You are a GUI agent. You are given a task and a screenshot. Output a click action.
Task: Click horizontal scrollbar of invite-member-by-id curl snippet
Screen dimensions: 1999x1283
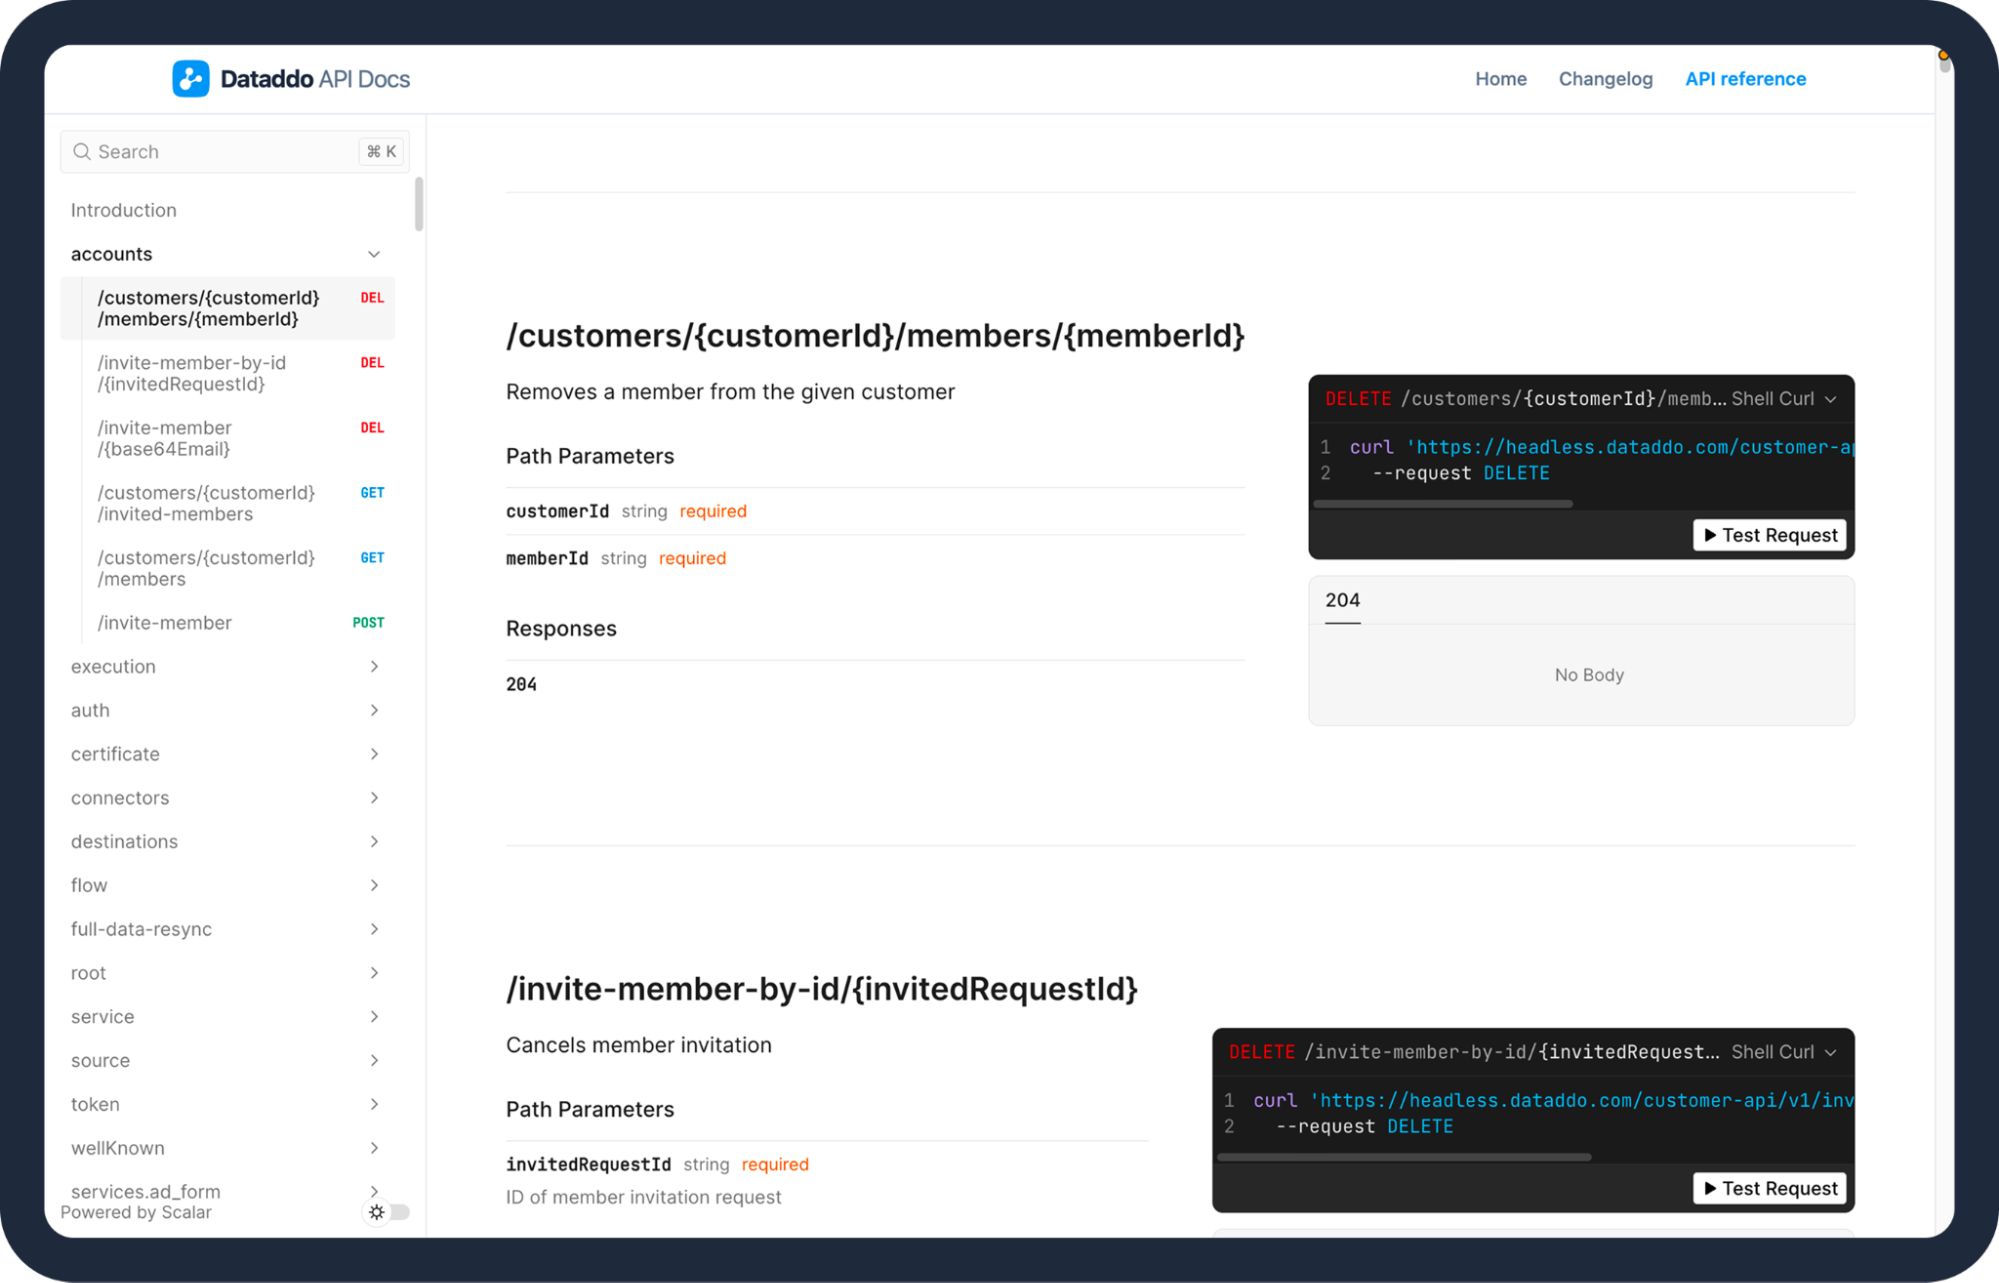click(1404, 1157)
